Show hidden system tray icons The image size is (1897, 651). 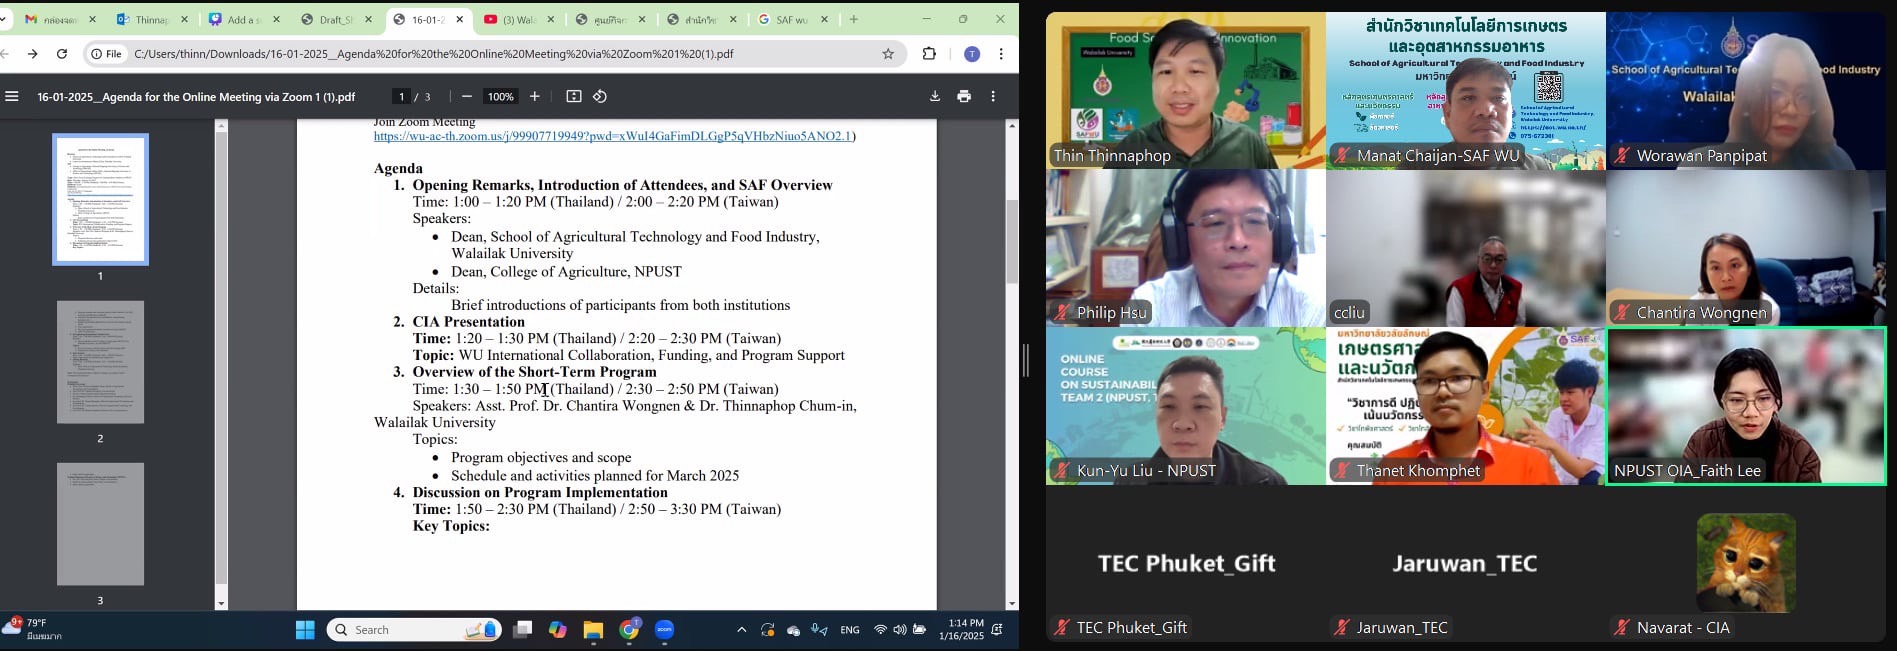[x=741, y=630]
